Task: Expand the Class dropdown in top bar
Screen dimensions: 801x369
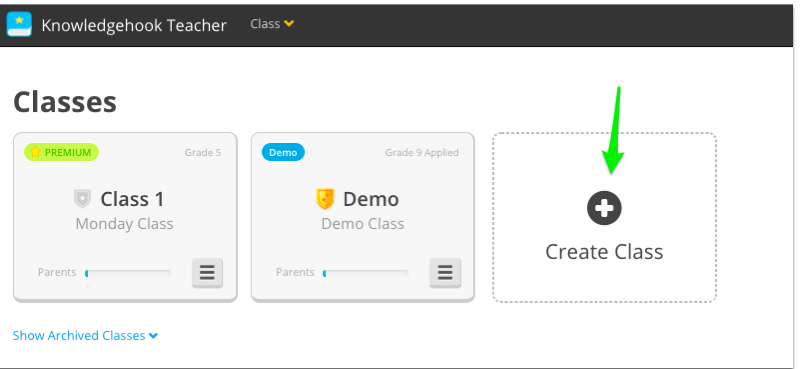Action: (x=272, y=24)
